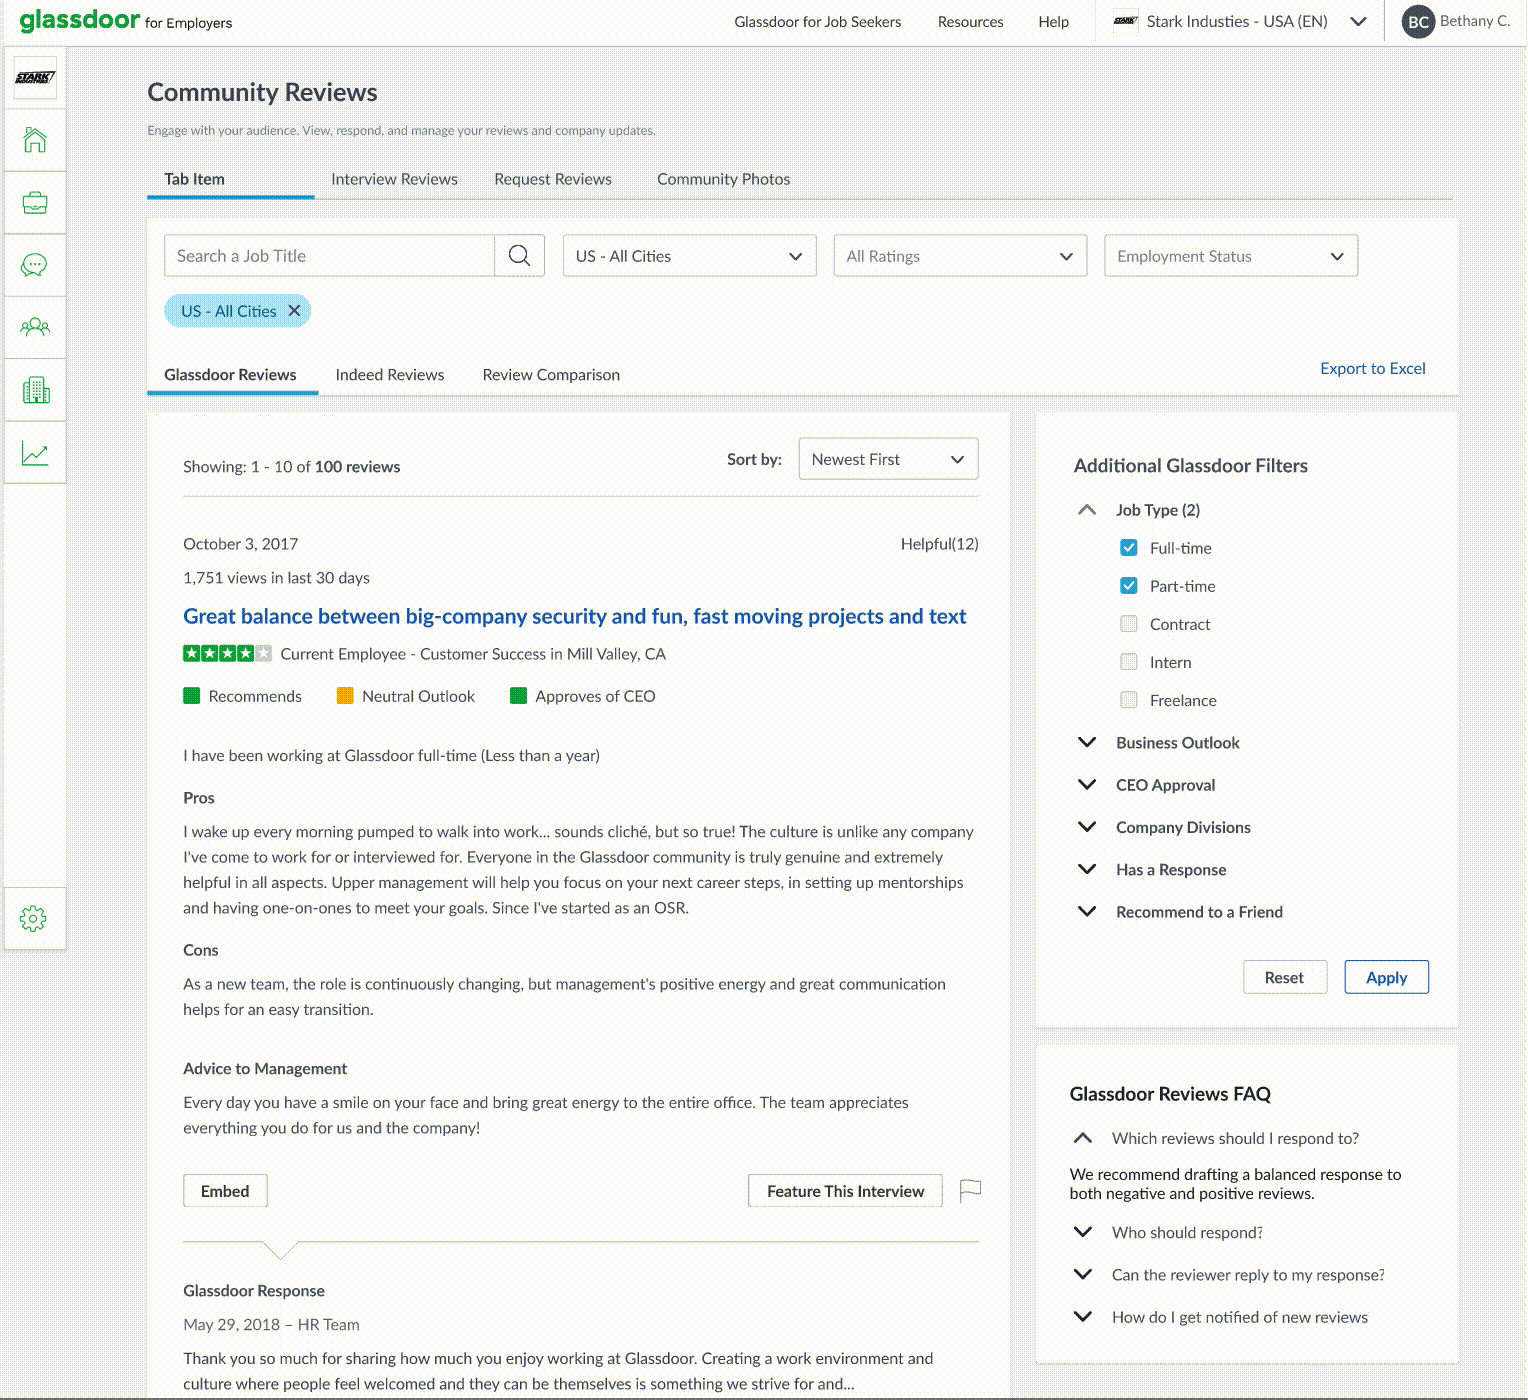Open the settings gear icon in sidebar
This screenshot has width=1528, height=1400.
coord(33,919)
